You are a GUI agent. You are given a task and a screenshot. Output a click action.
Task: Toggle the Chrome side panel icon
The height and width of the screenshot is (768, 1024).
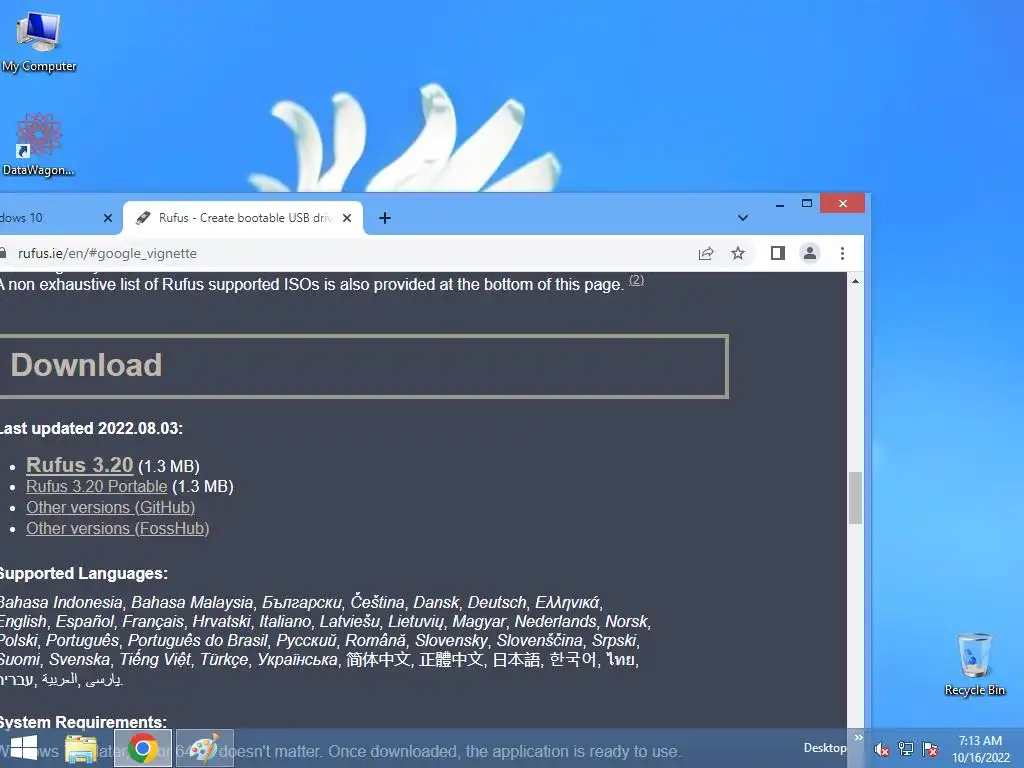click(777, 253)
